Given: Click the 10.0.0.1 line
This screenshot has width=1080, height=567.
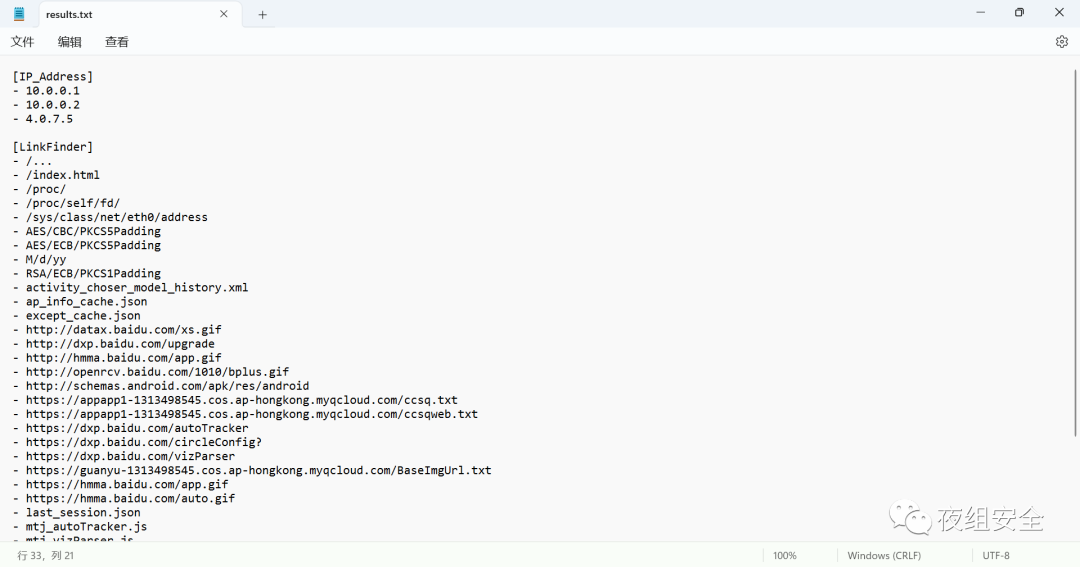Looking at the screenshot, I should pyautogui.click(x=46, y=90).
